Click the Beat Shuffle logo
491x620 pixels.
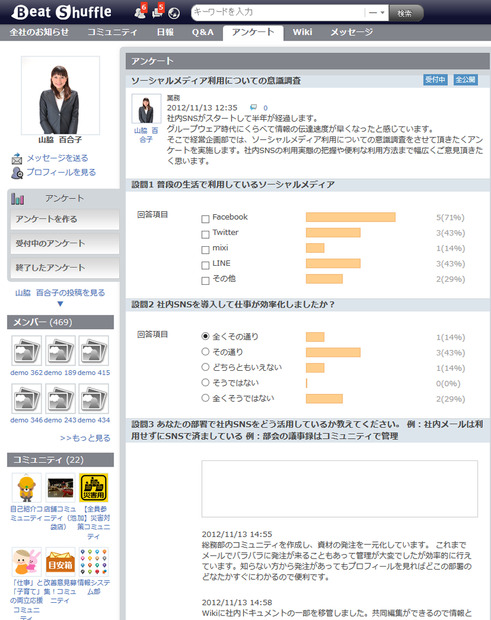coord(62,12)
